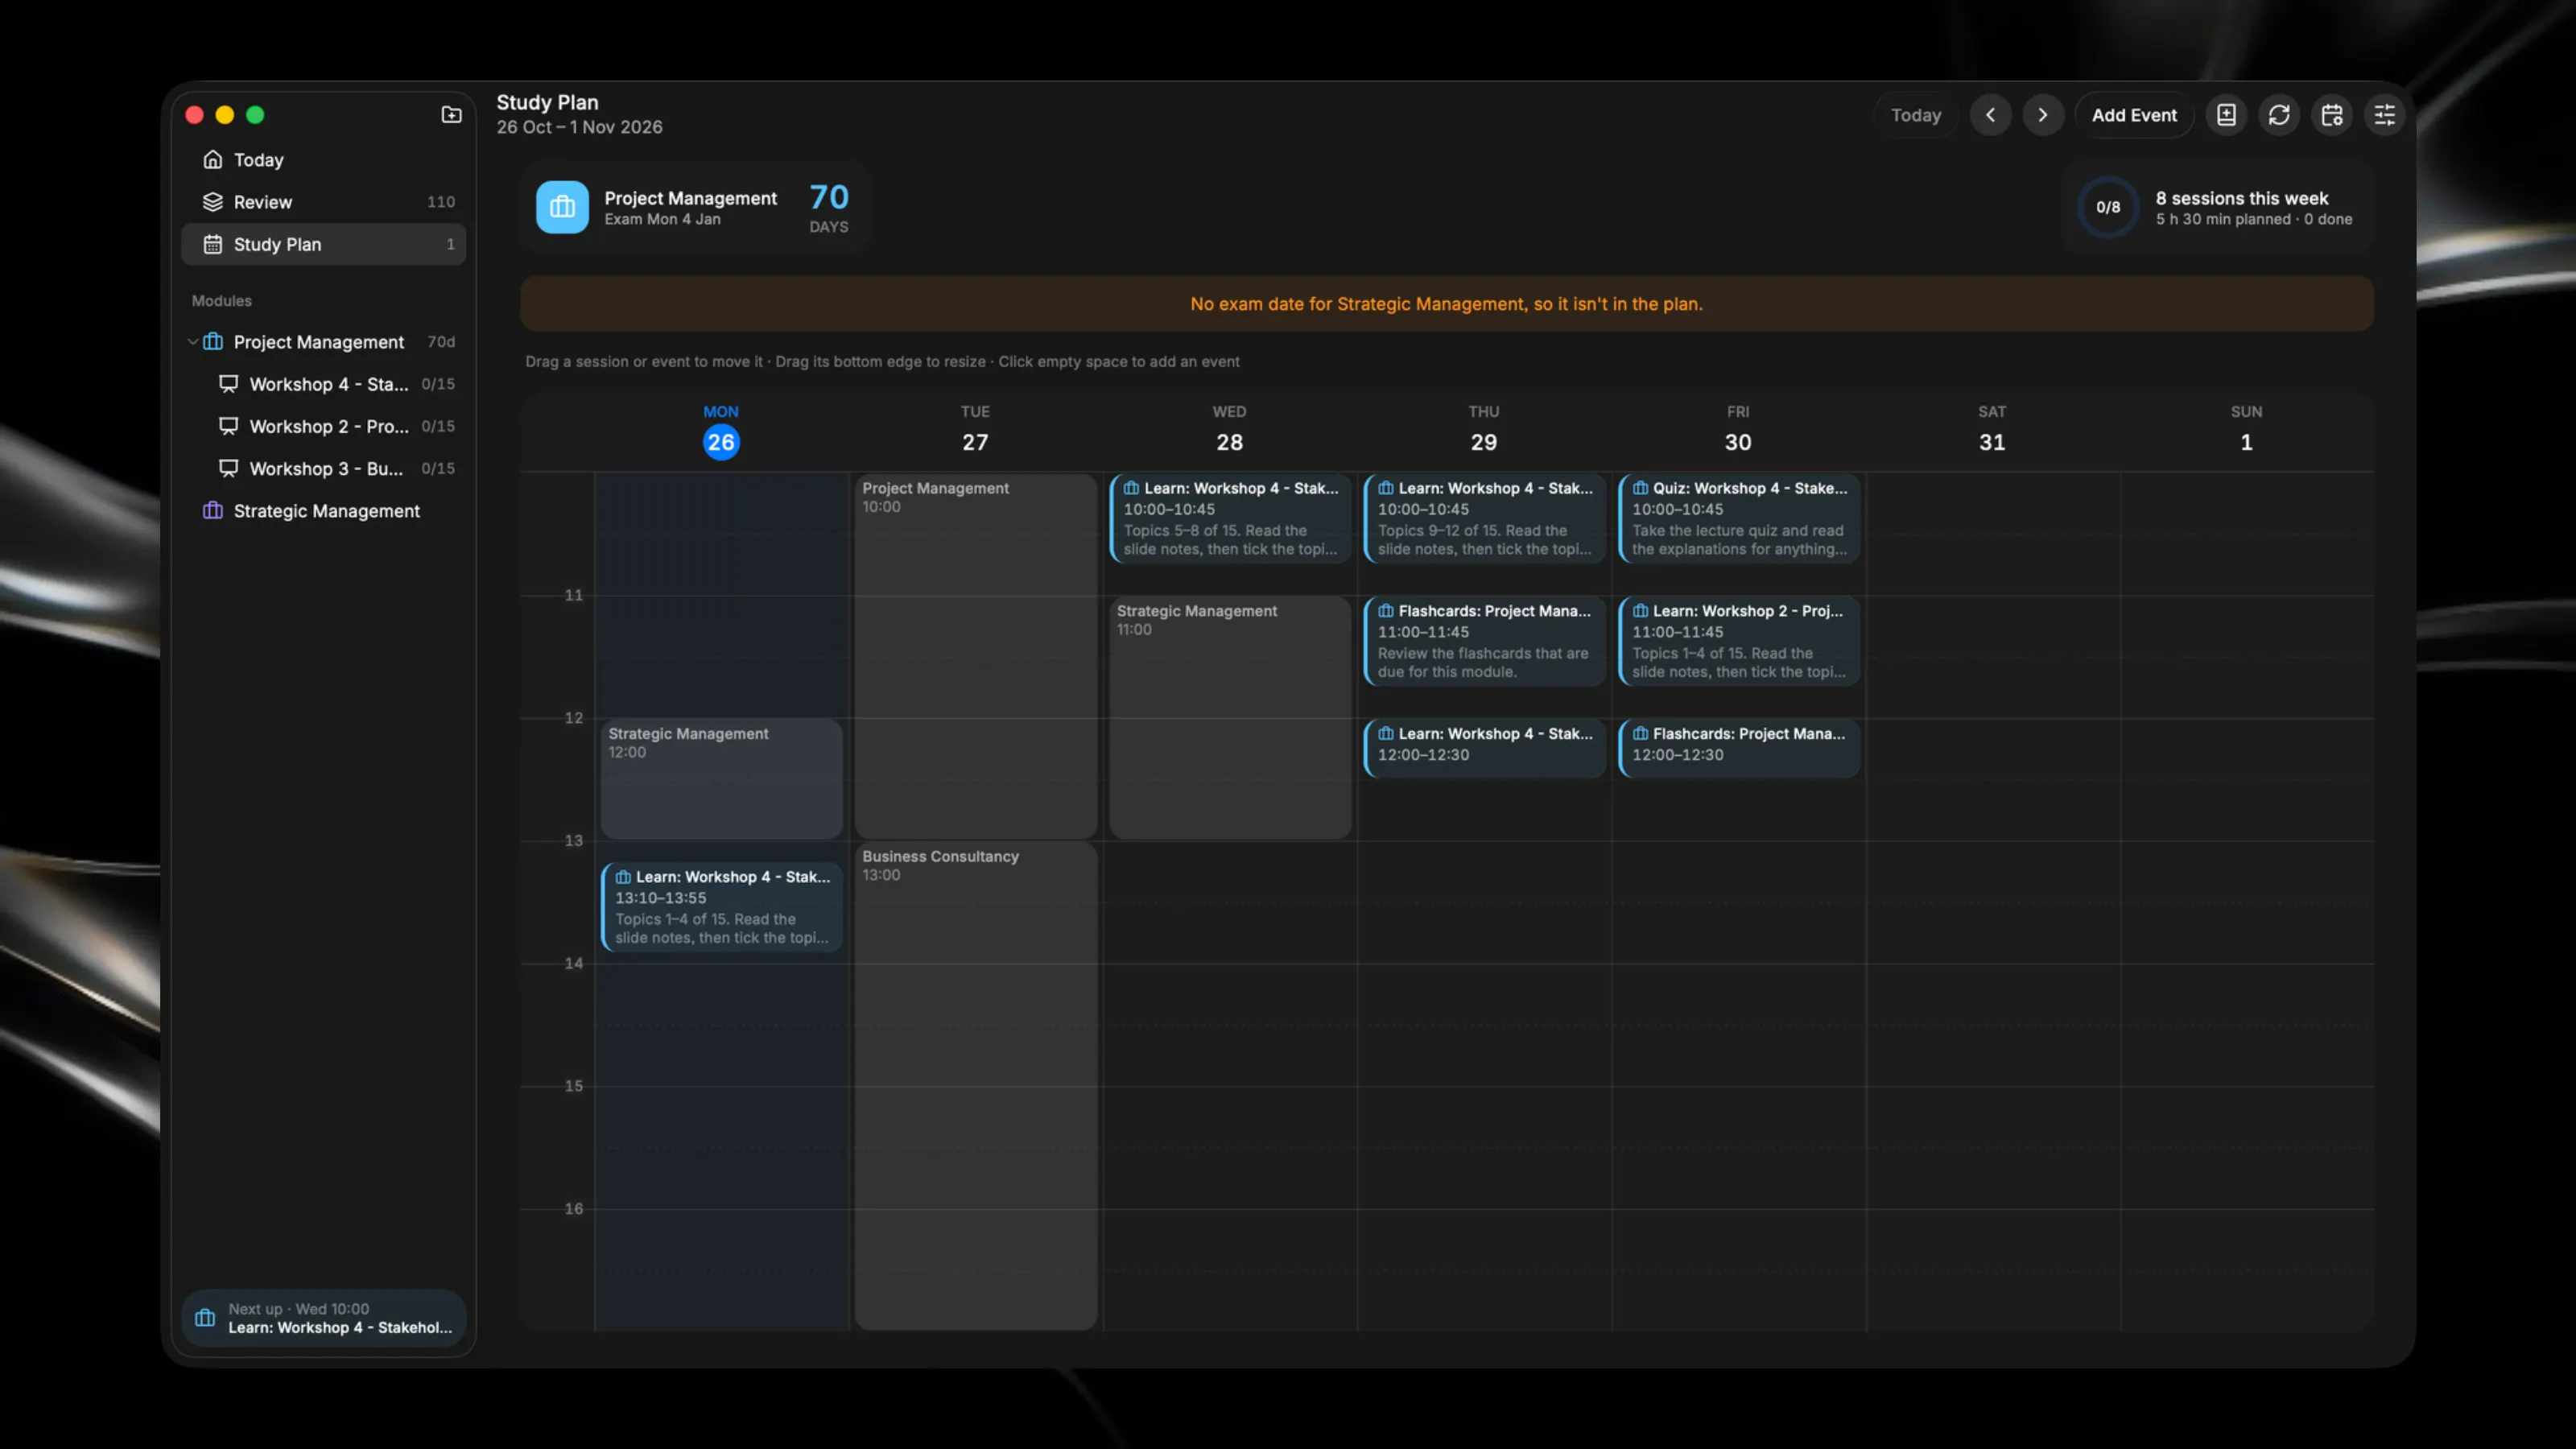Open Friday 12:00 Flashcards Project Management session
This screenshot has width=2576, height=1449.
(1740, 748)
